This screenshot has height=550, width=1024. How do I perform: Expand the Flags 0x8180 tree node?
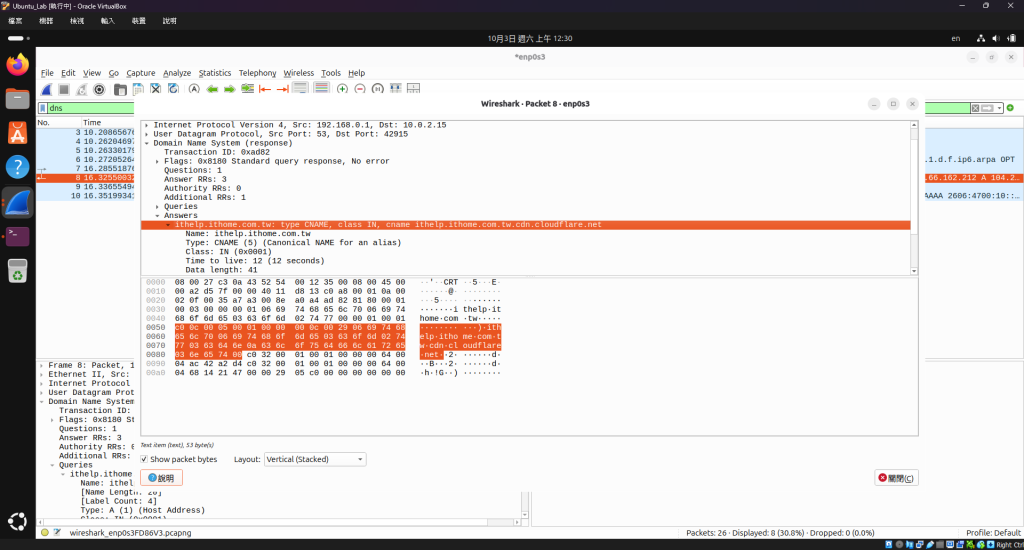(x=157, y=161)
